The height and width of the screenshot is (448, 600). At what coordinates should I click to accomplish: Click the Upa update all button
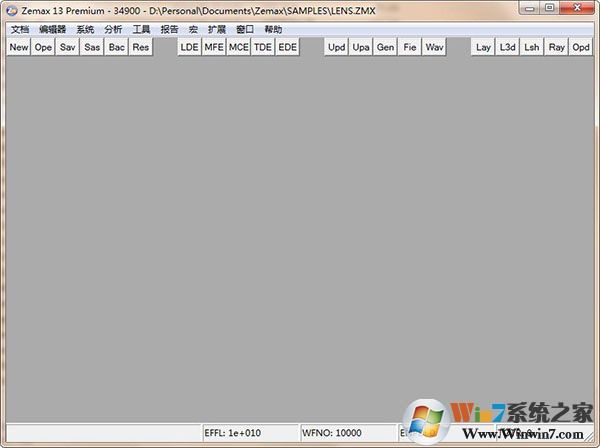361,47
